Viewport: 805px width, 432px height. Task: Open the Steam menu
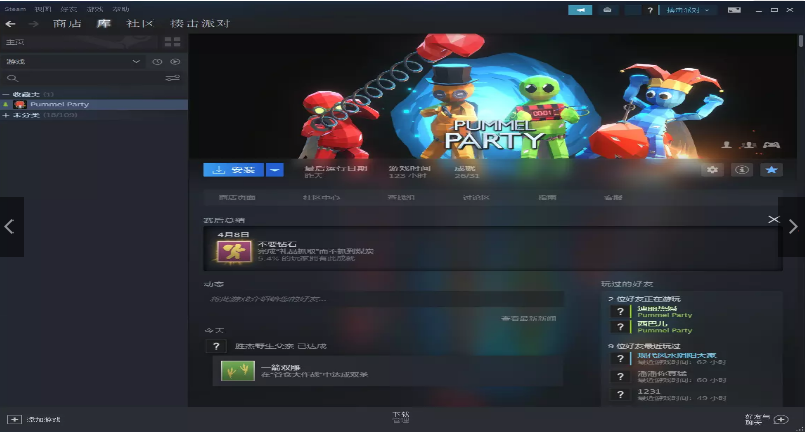coord(15,9)
